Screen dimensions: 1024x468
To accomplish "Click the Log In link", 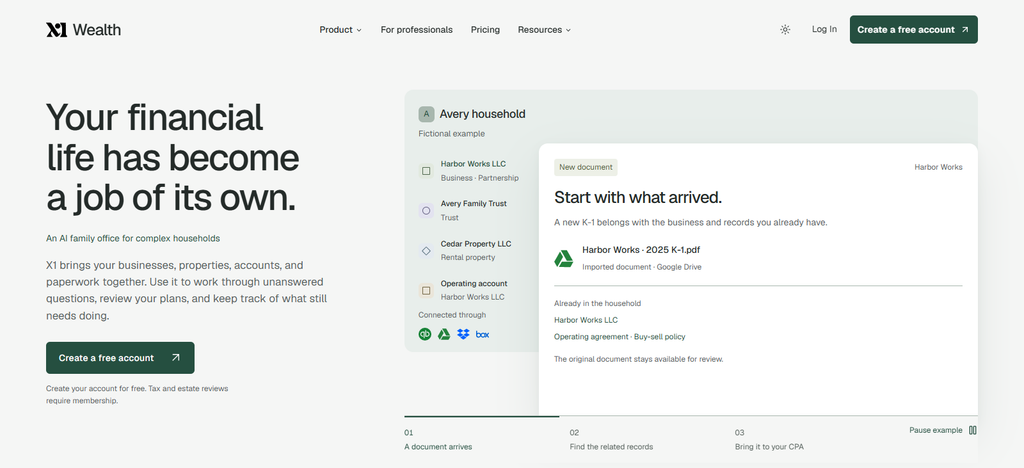I will (824, 29).
